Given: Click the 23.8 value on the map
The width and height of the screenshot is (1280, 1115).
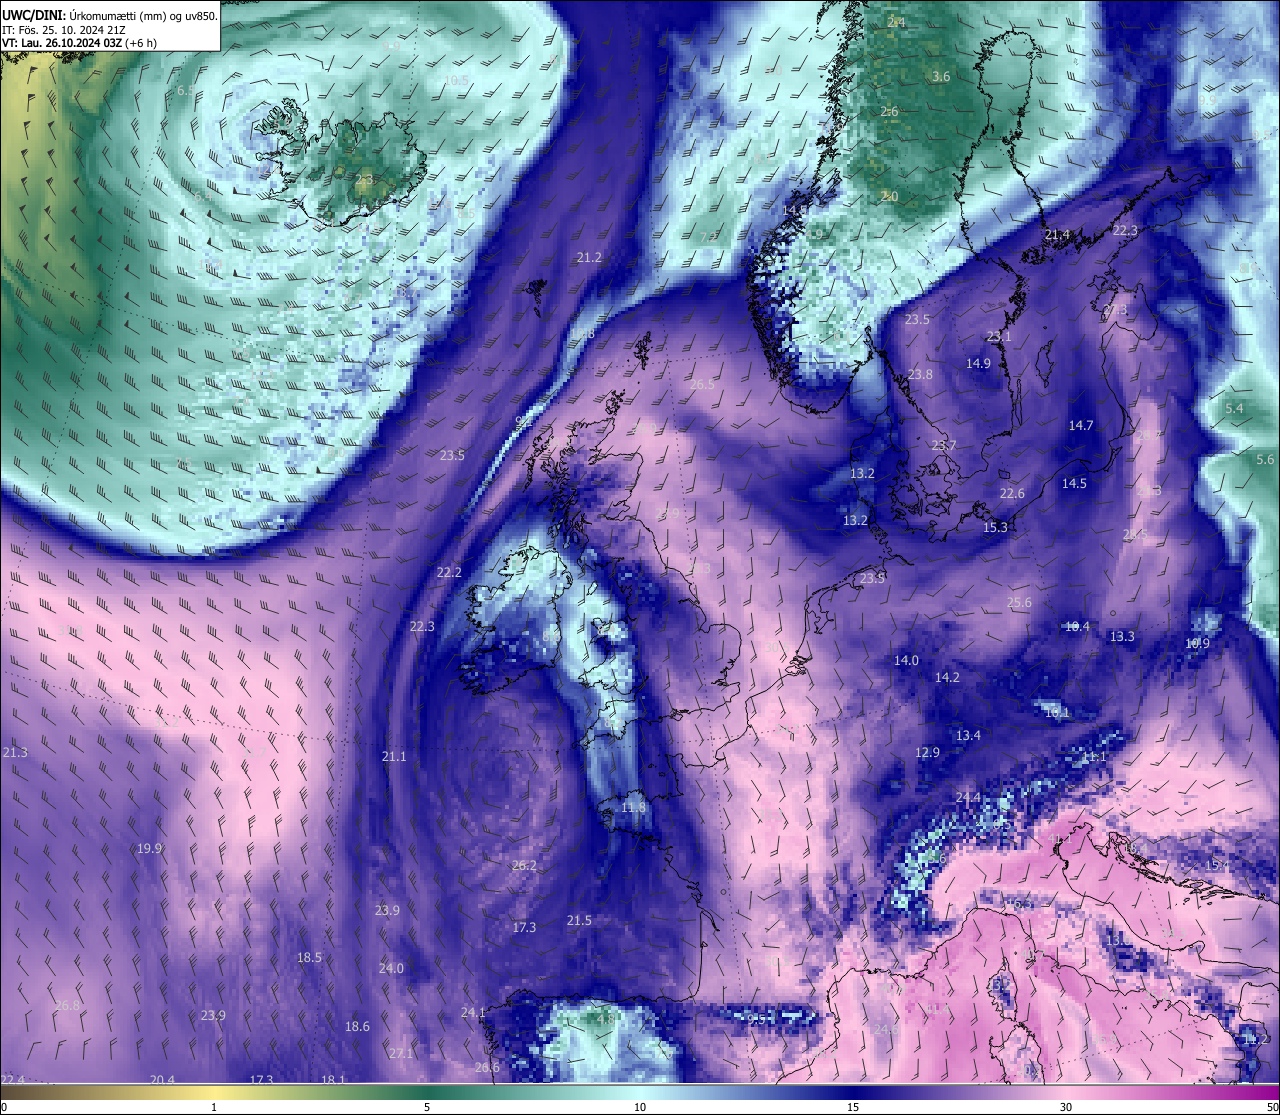Looking at the screenshot, I should 920,375.
